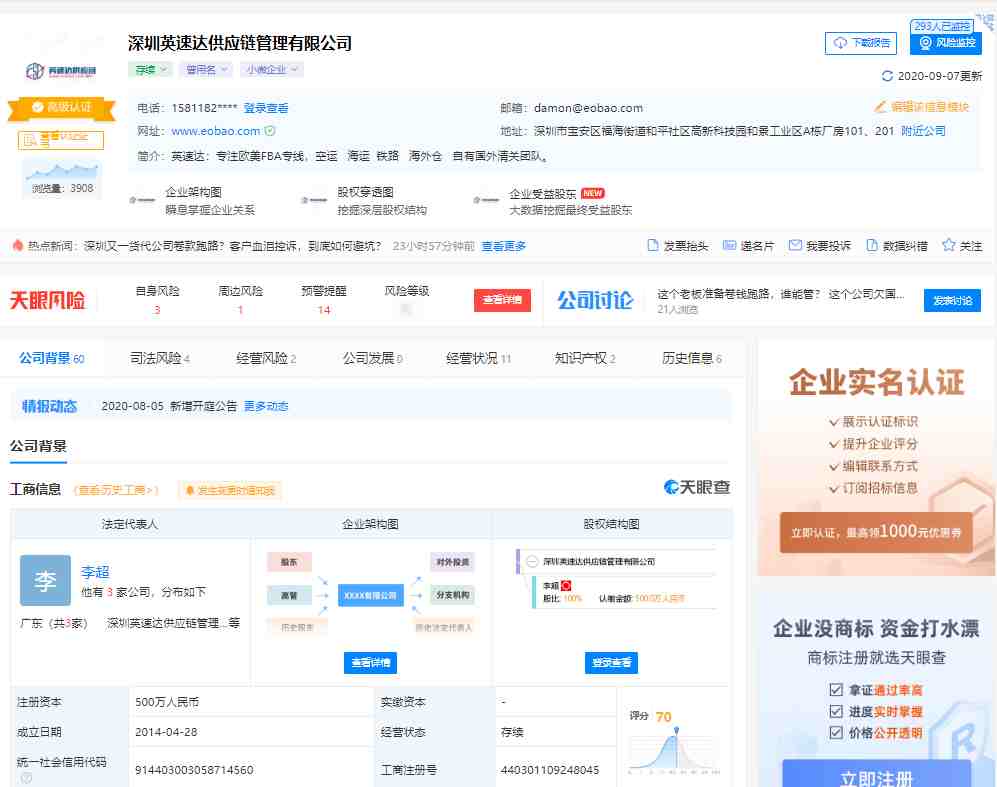Viewport: 997px width, 787px height.
Task: Click the red icon beside 李超 in 股权结构图
Action: tap(566, 585)
